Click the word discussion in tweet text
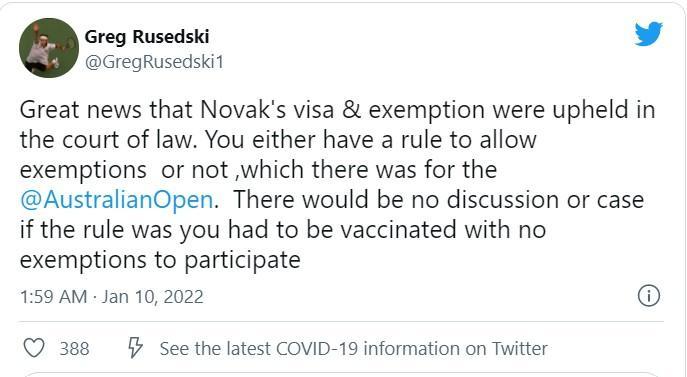687x377 pixels. pyautogui.click(x=503, y=199)
